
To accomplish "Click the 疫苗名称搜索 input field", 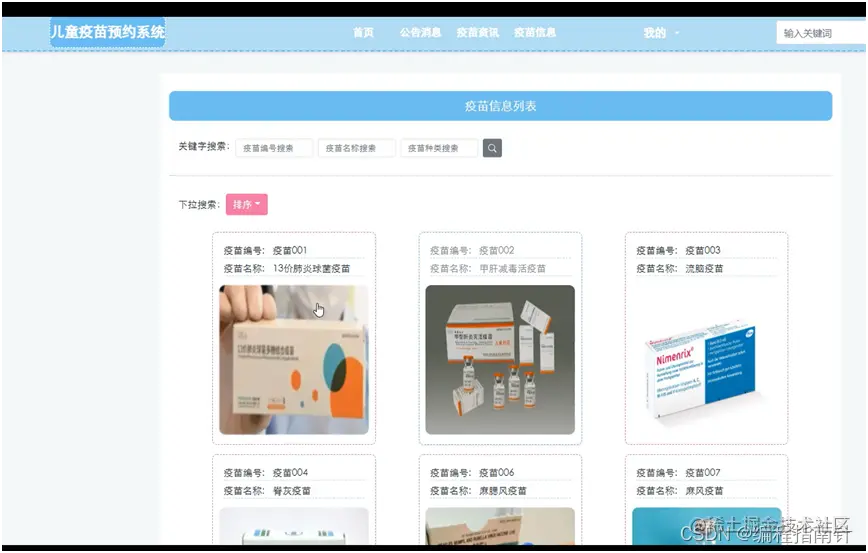I will coord(356,148).
